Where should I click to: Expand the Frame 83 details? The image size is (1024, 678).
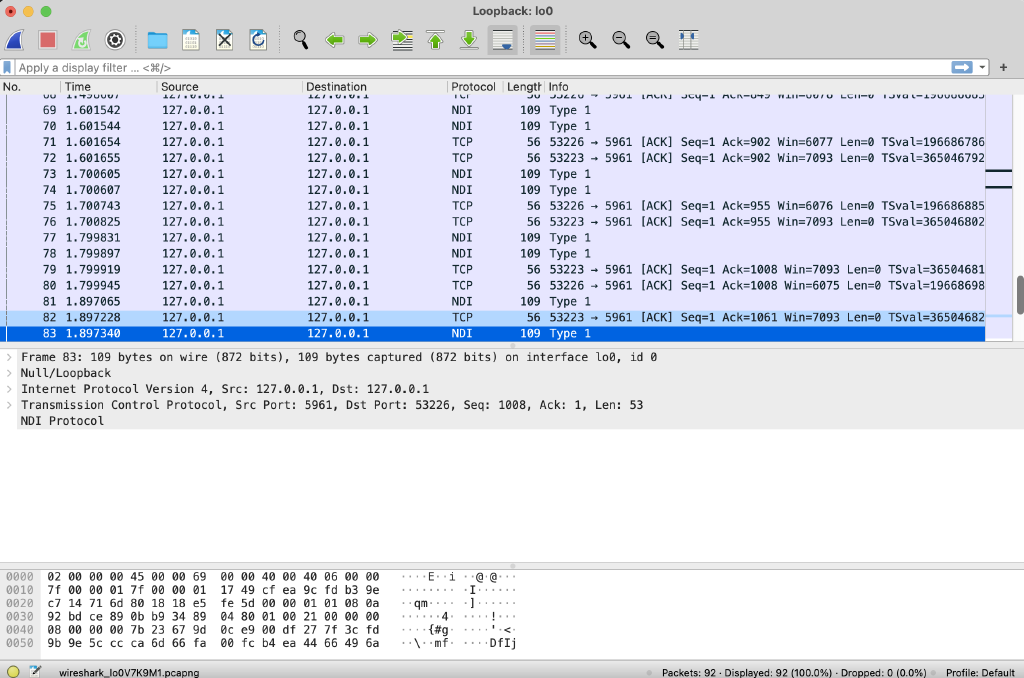[x=8, y=357]
